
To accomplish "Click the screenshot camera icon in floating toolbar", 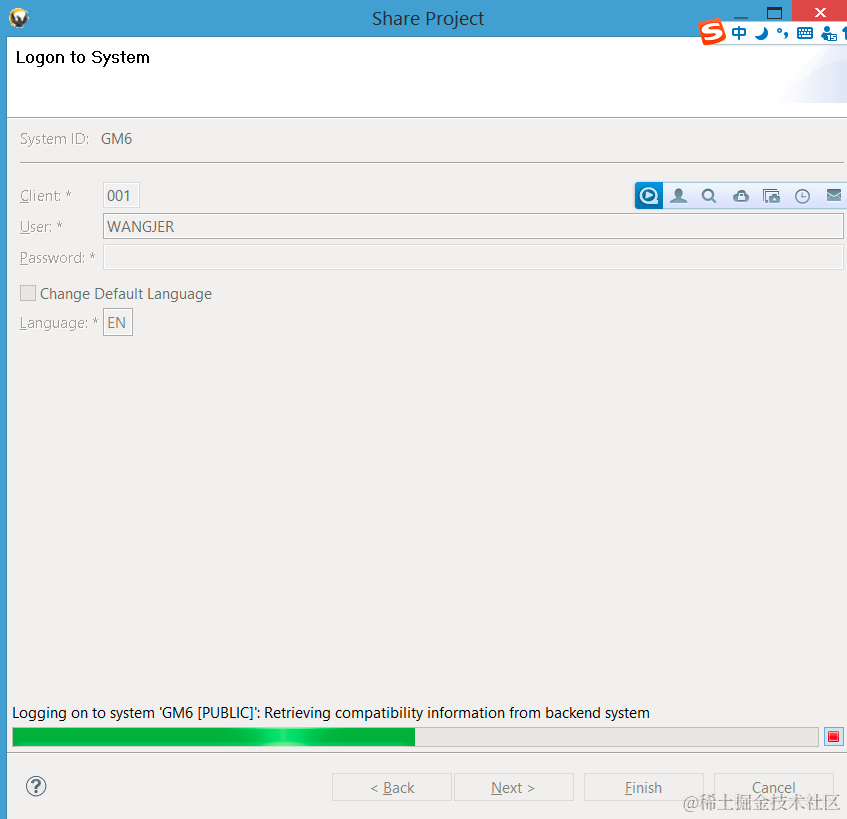I will coord(771,196).
